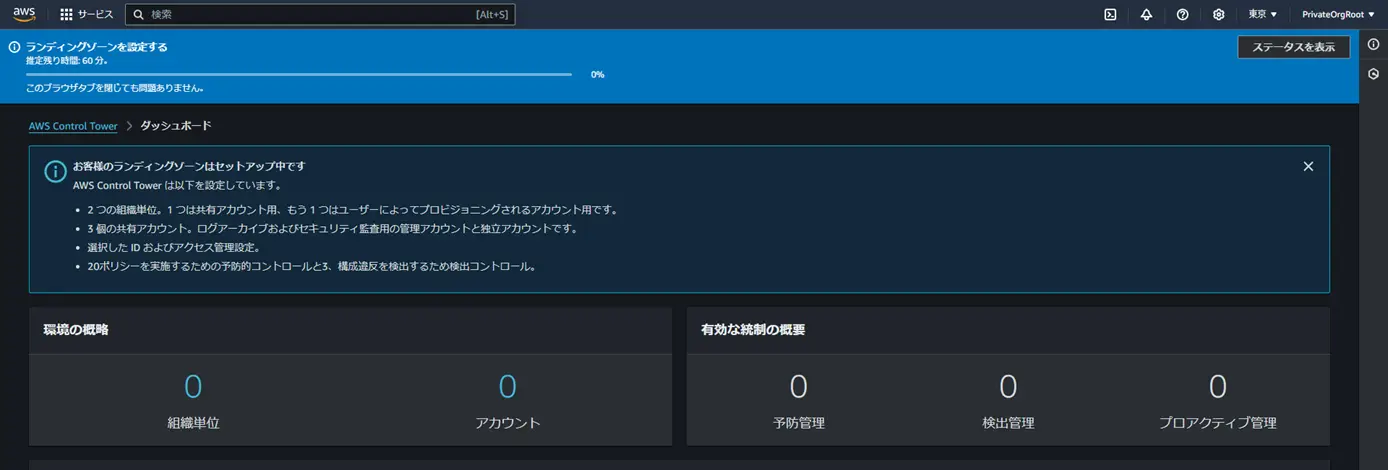
Task: Open the clock icon in right sidebar
Action: [1374, 74]
